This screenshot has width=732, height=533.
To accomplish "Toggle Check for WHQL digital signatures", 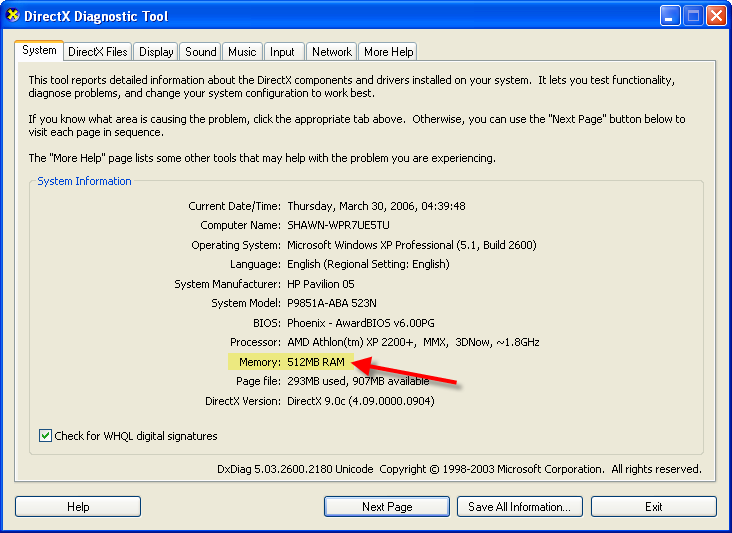I will [45, 435].
